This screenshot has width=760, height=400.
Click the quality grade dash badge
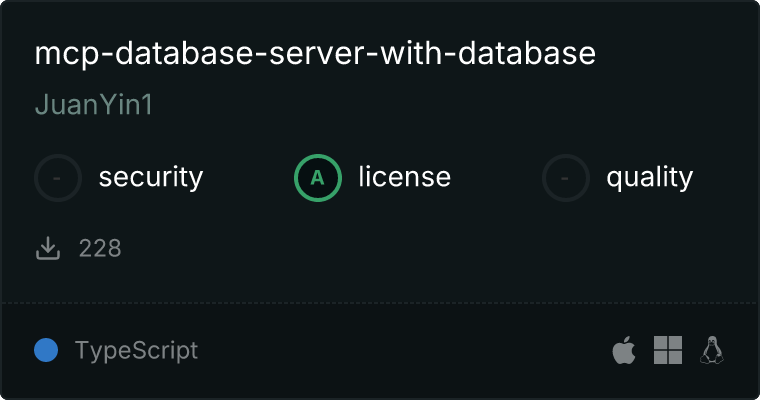click(566, 178)
